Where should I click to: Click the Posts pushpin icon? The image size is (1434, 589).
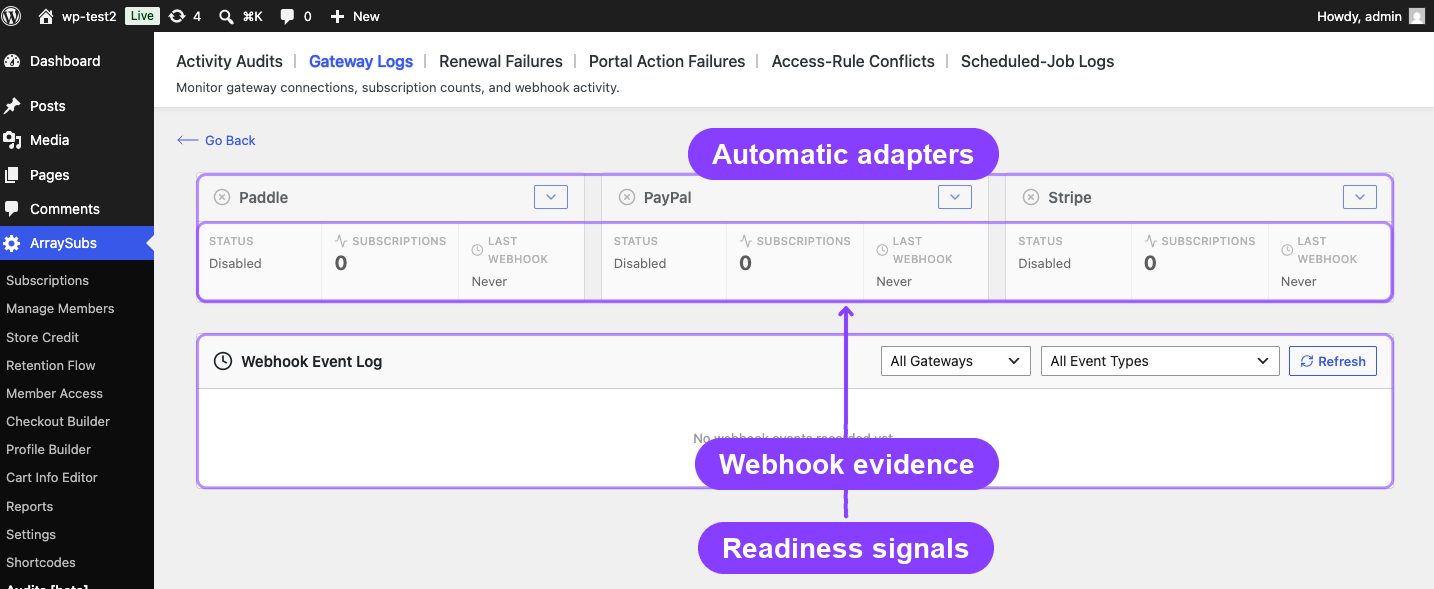pos(12,106)
